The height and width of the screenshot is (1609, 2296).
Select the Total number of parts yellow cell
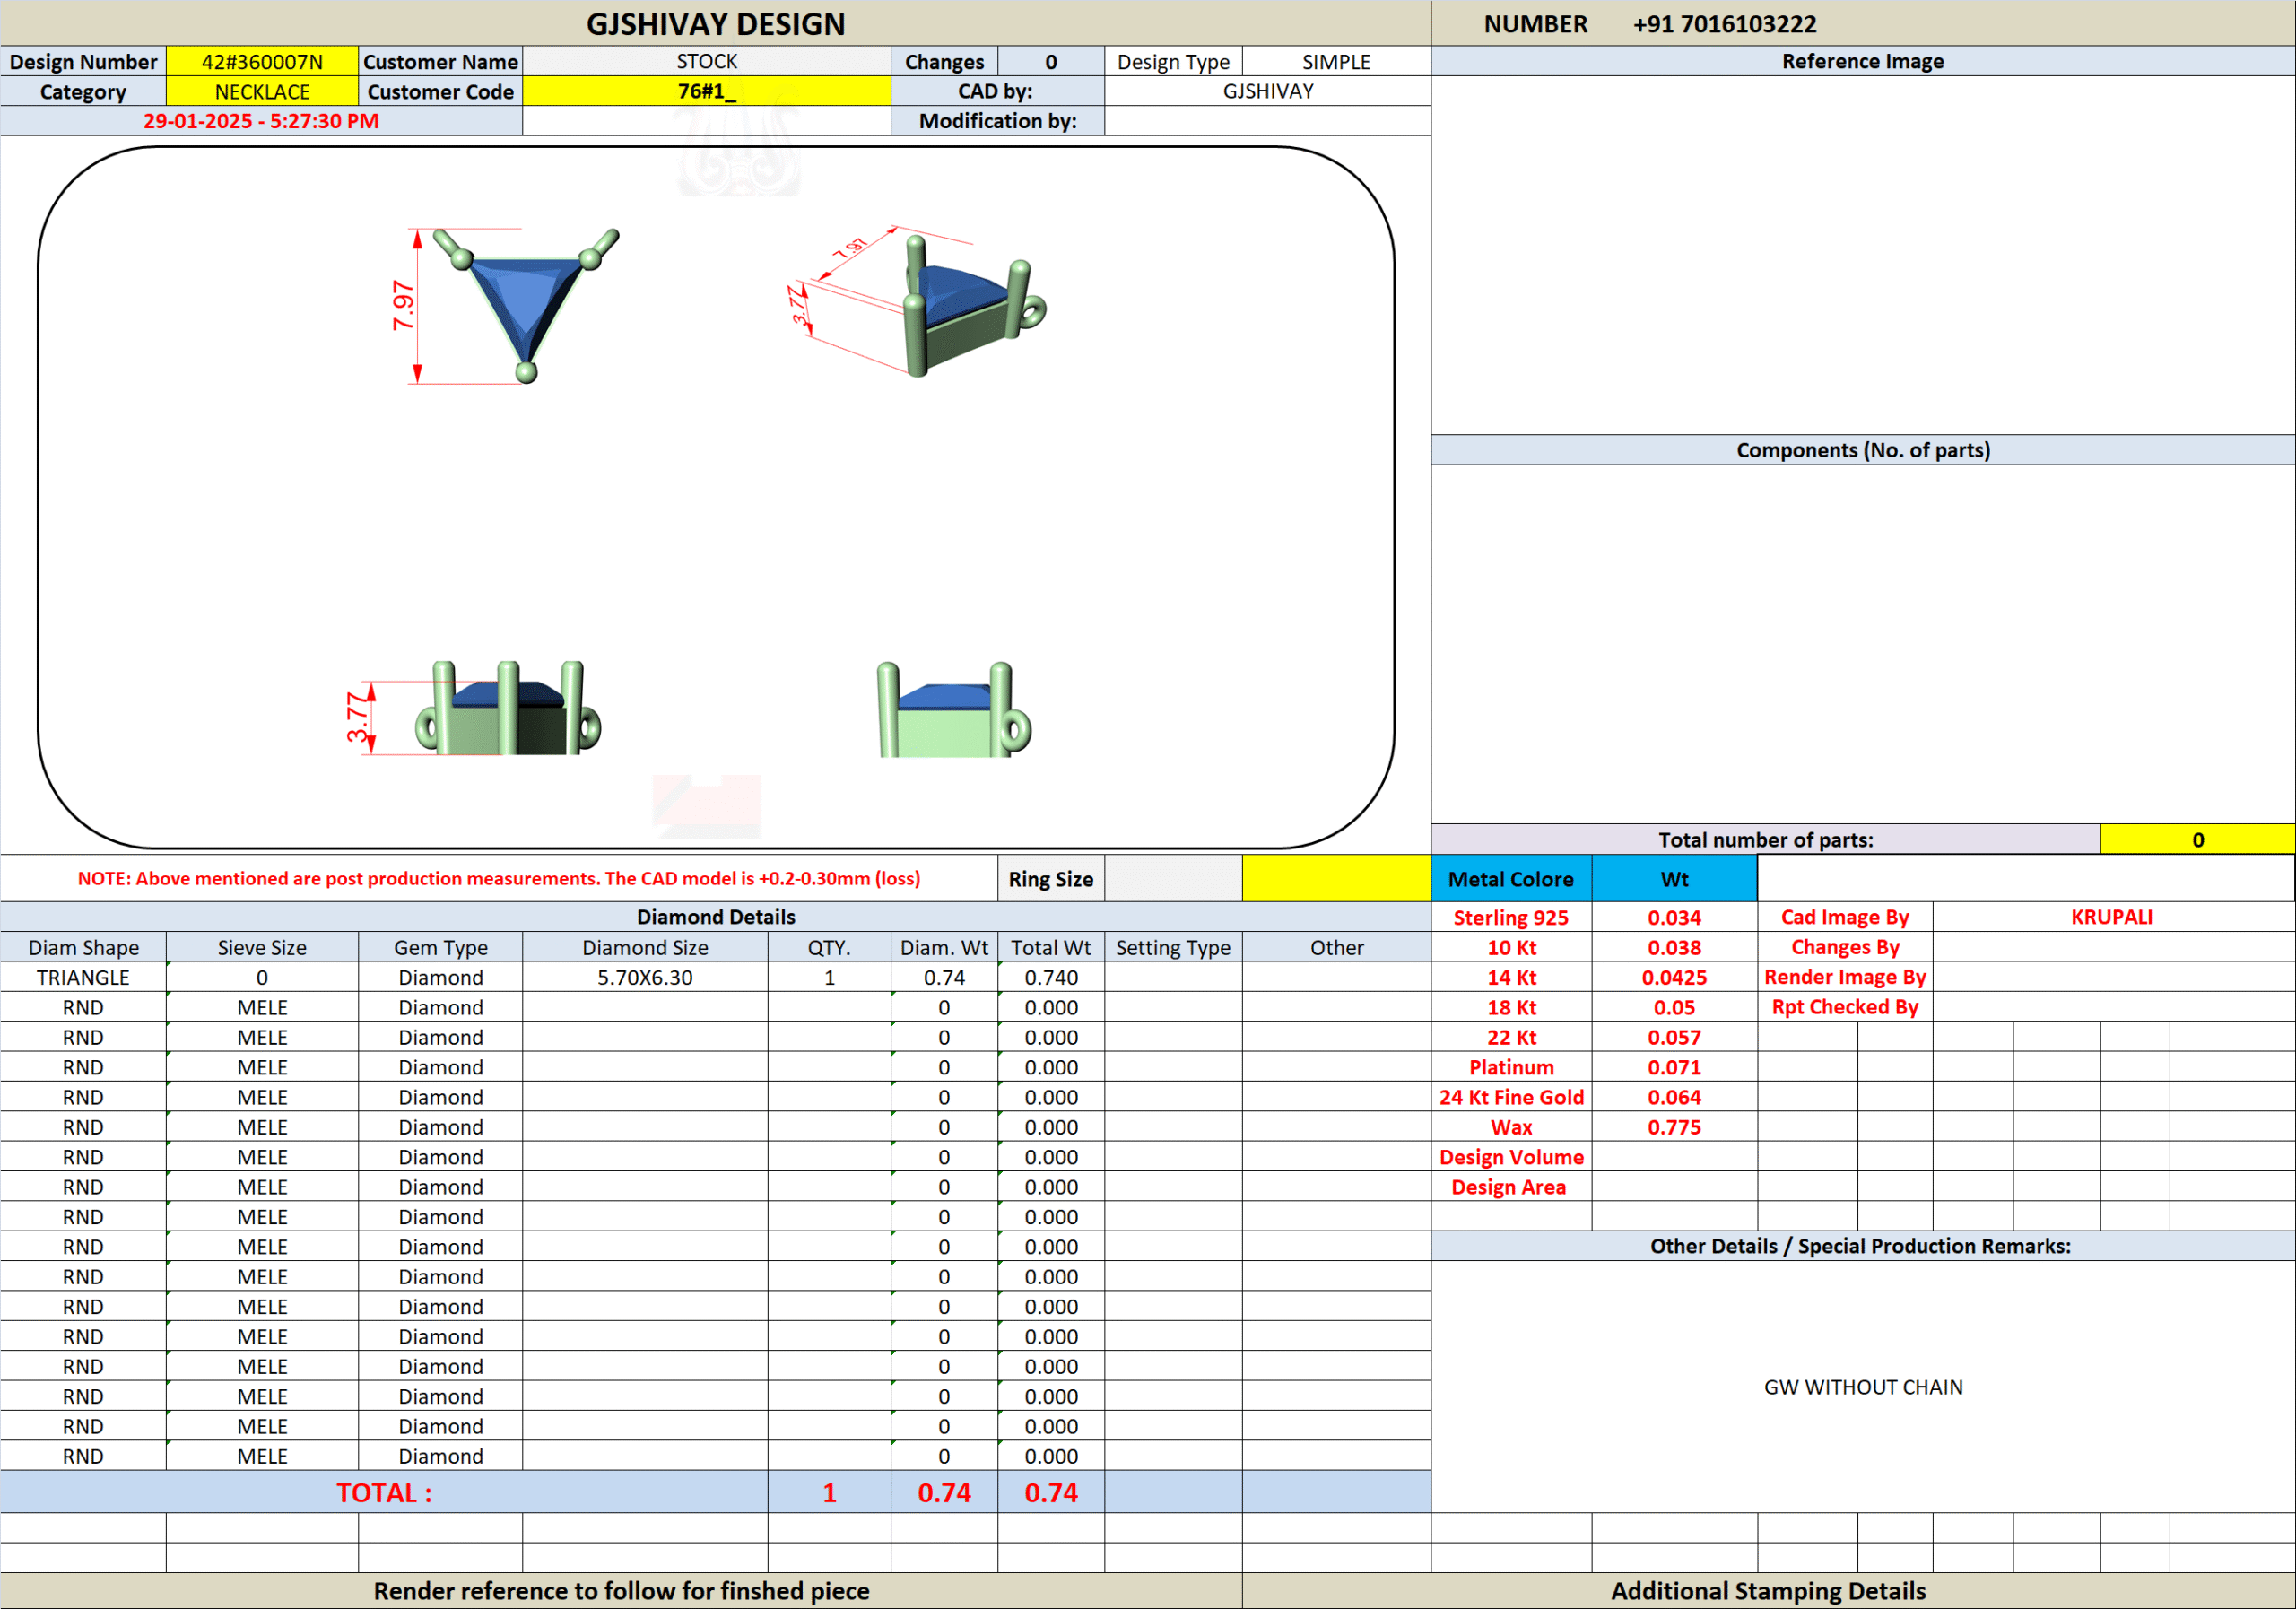(x=2196, y=840)
